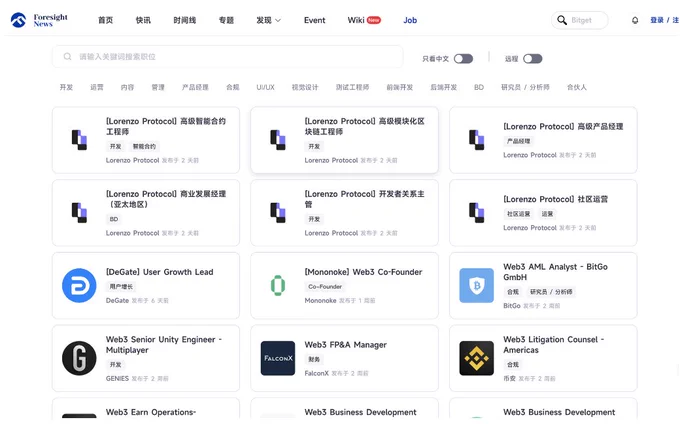Click the 用户增长 tag on DeGate card
This screenshot has height=424, width=680.
point(121,287)
